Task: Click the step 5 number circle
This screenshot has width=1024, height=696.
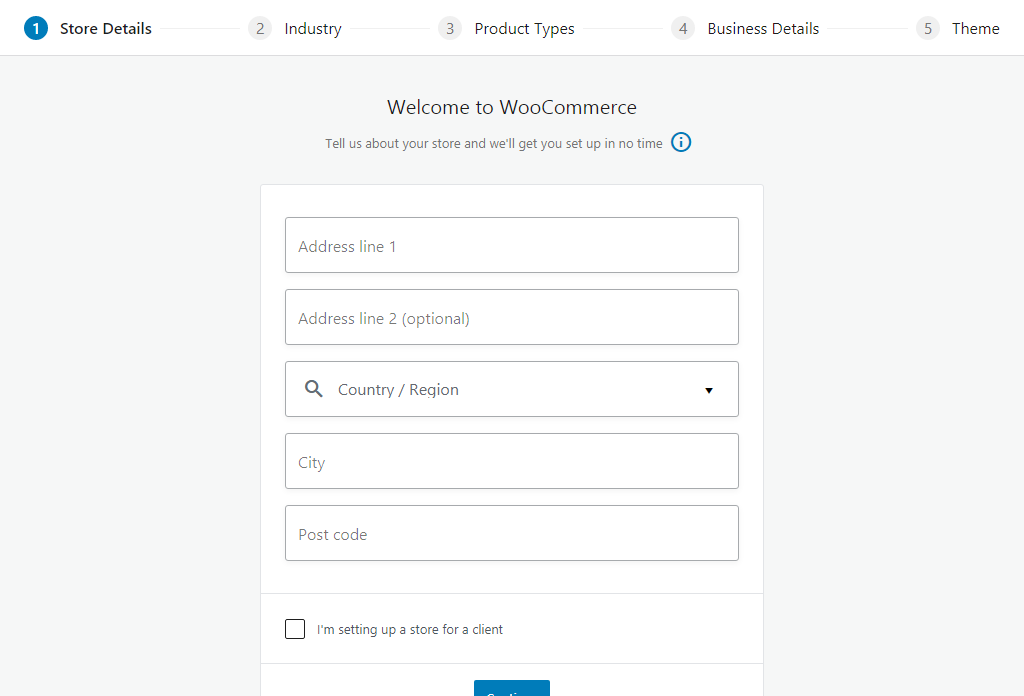Action: pyautogui.click(x=928, y=29)
